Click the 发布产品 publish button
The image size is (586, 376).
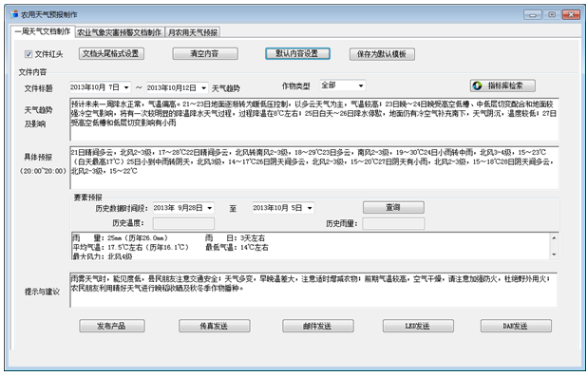click(112, 326)
